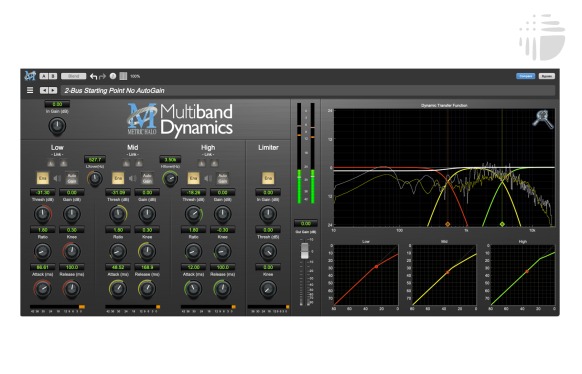The width and height of the screenshot is (582, 374).
Task: Click the High band Thresh knob
Action: 193,214
